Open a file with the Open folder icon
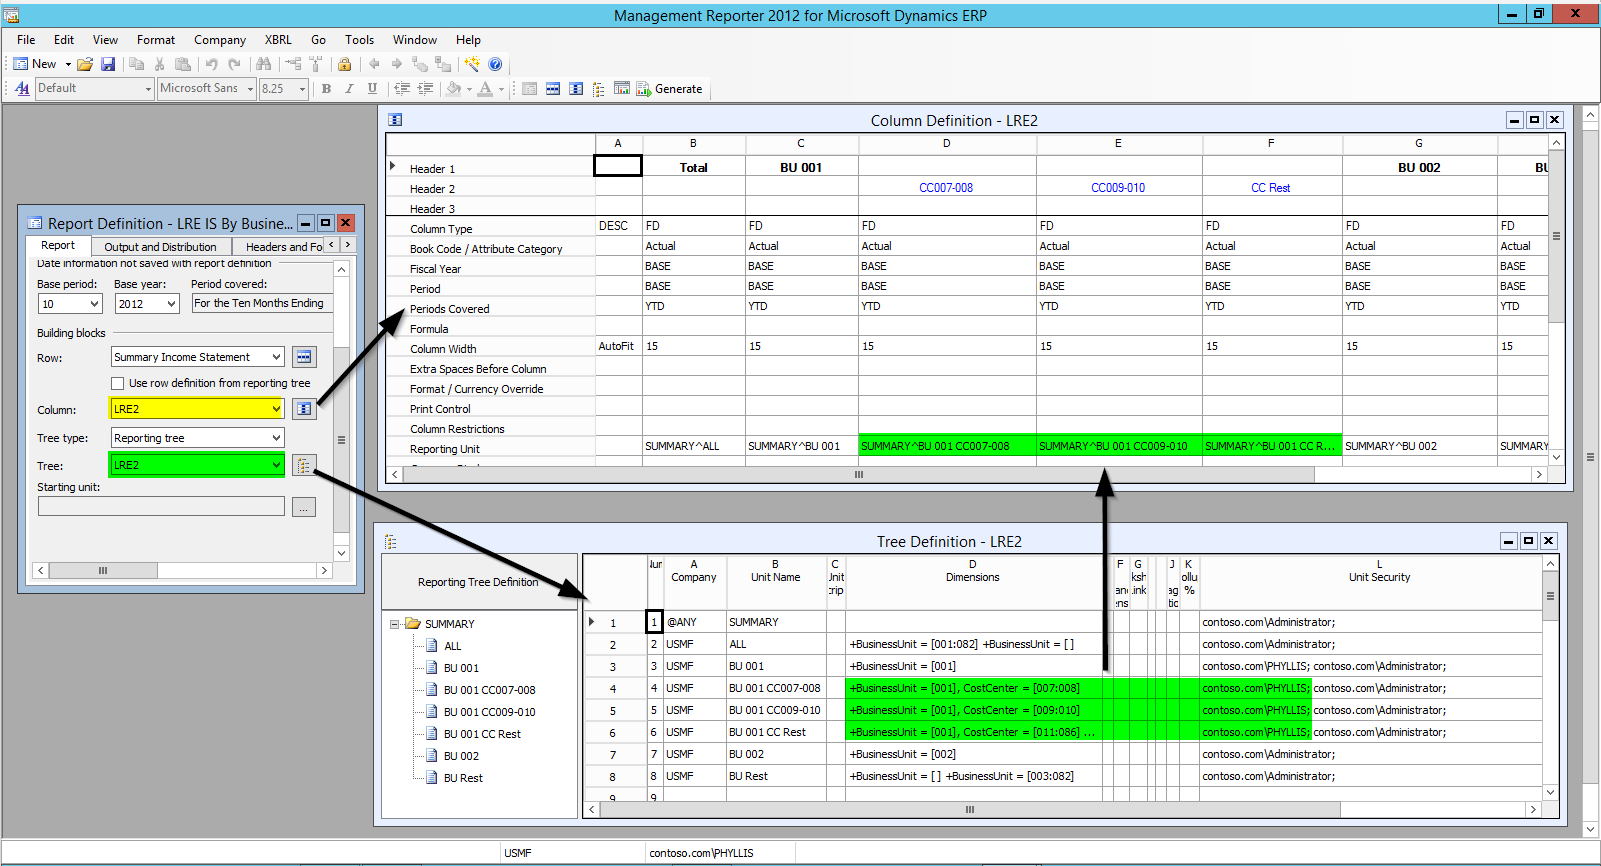The image size is (1601, 866). pyautogui.click(x=85, y=64)
